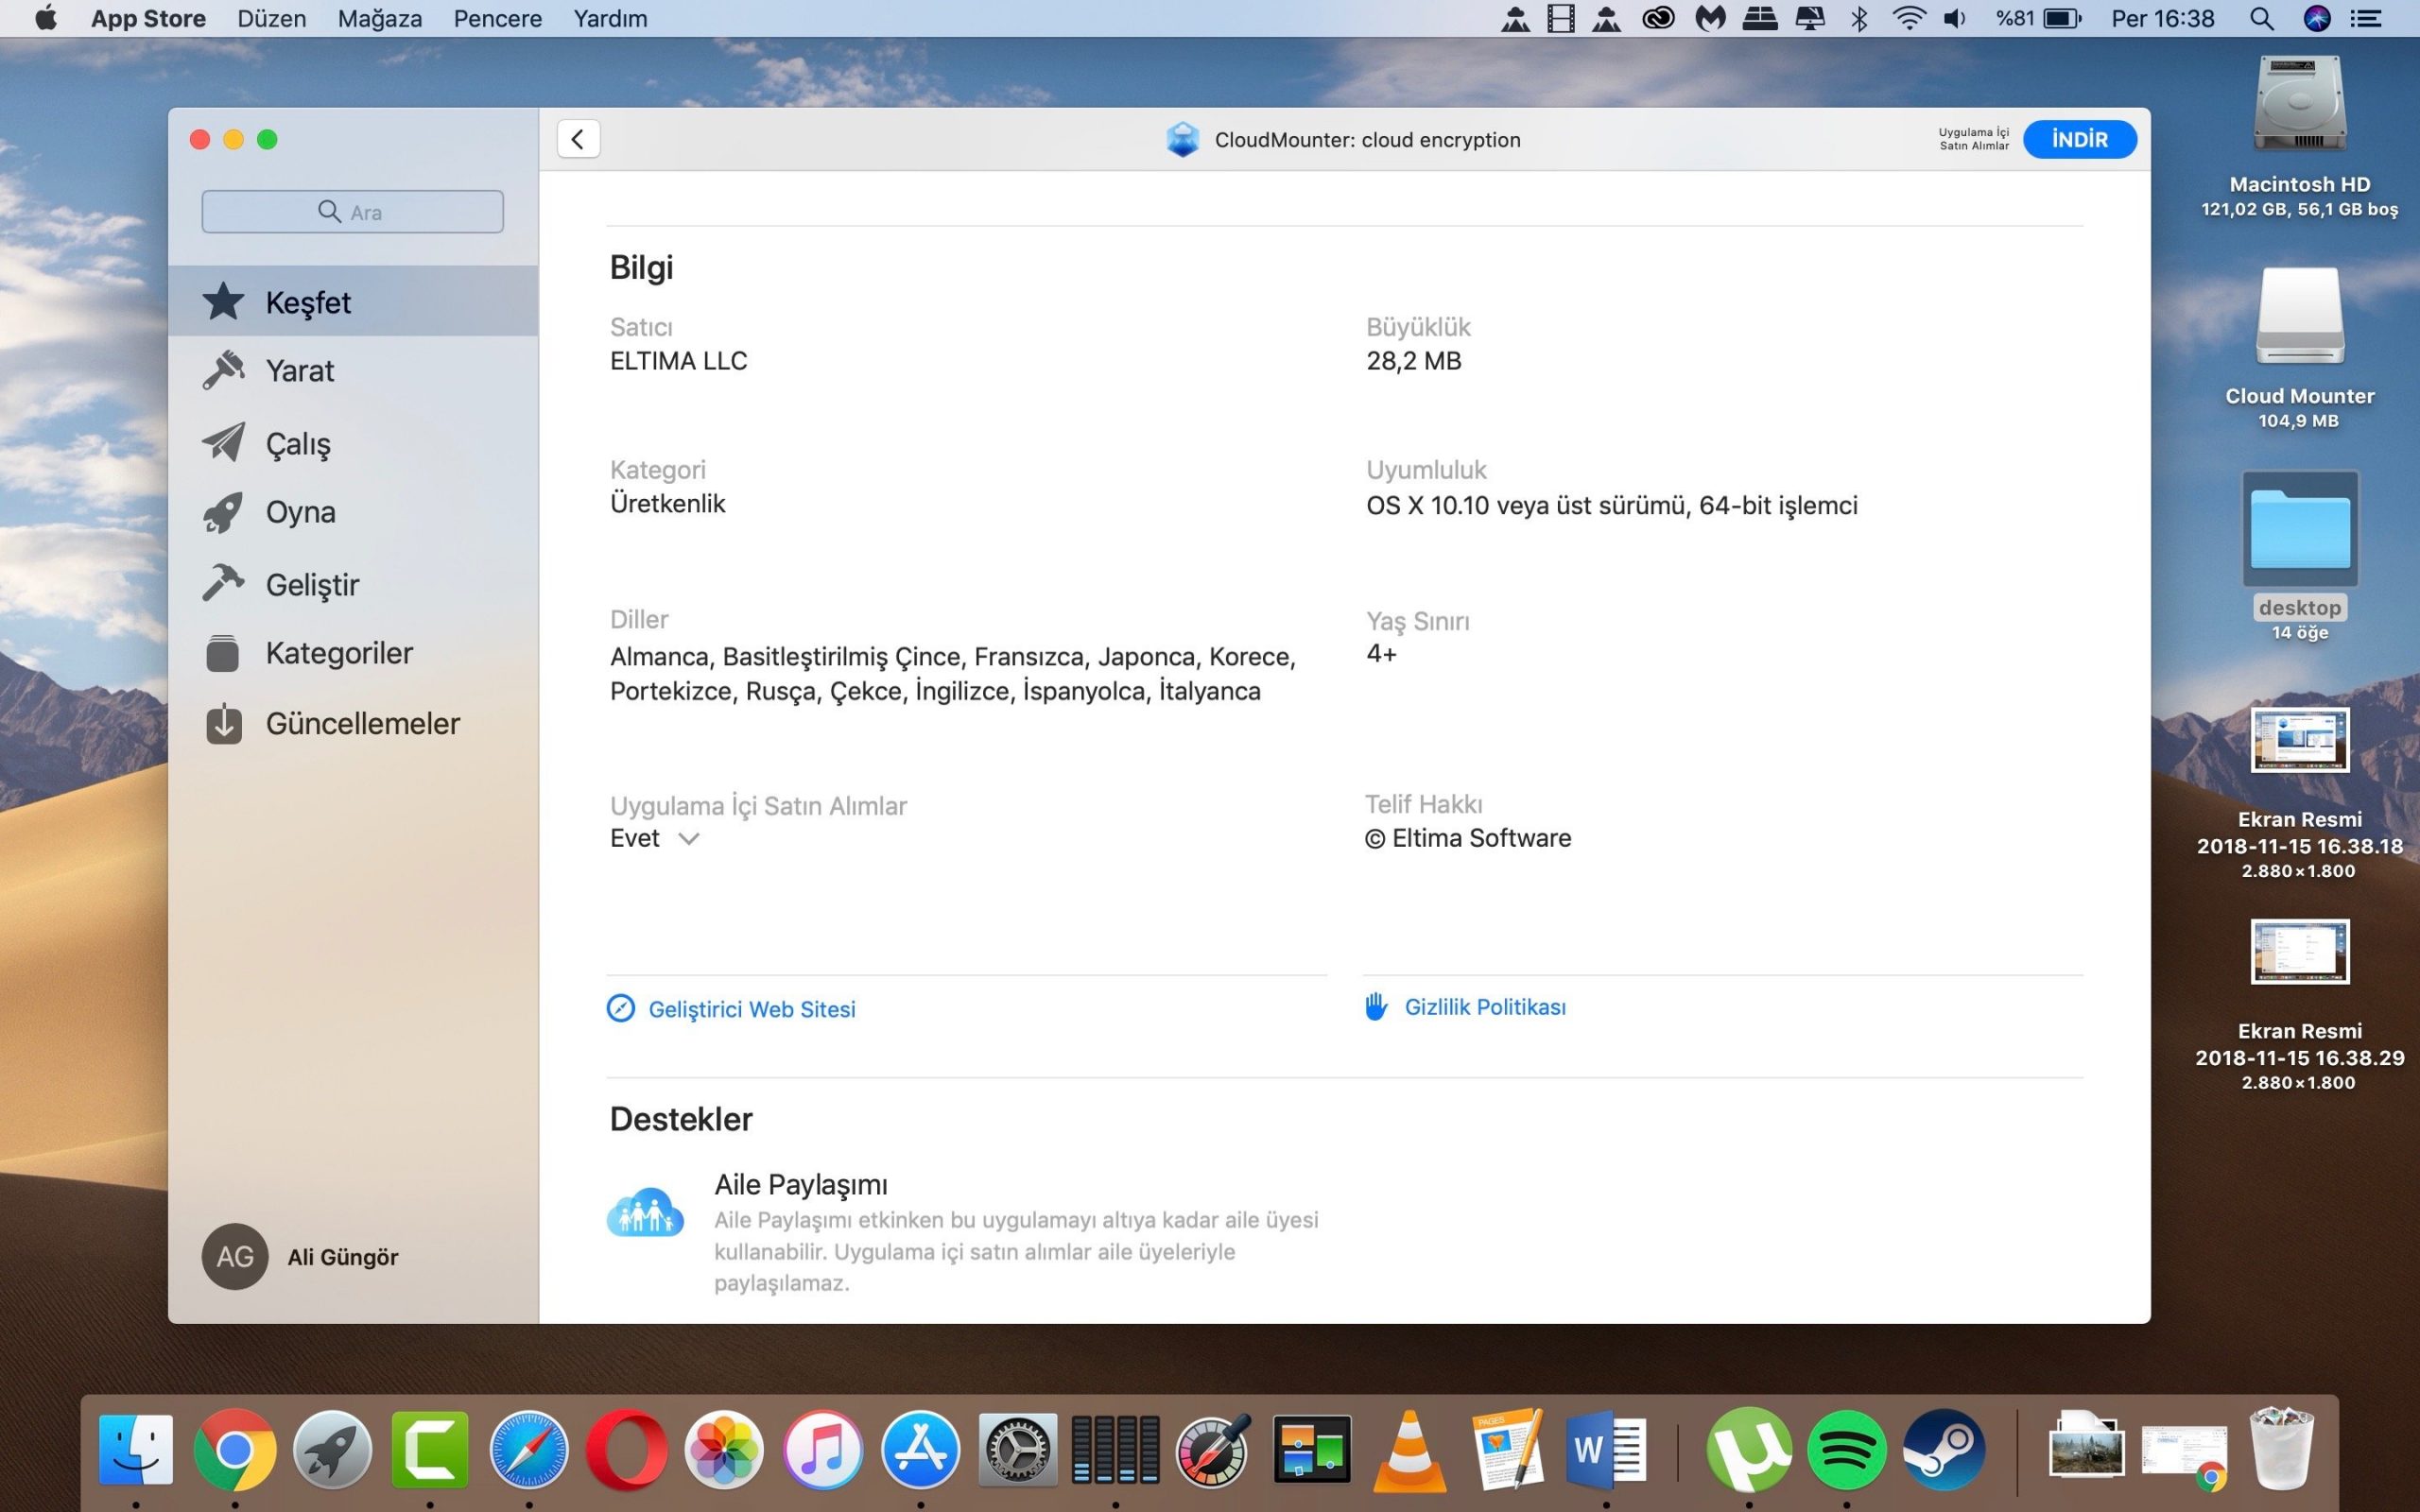Image resolution: width=2420 pixels, height=1512 pixels.
Task: Click the Ara search field
Action: coord(353,212)
